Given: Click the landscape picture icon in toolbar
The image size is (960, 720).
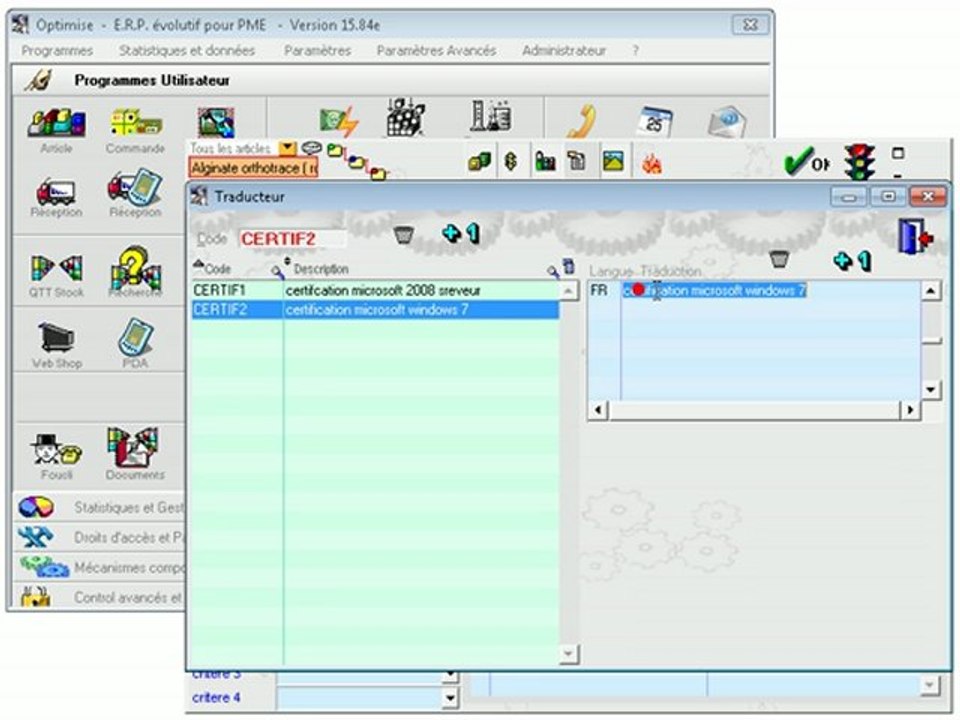Looking at the screenshot, I should (613, 162).
